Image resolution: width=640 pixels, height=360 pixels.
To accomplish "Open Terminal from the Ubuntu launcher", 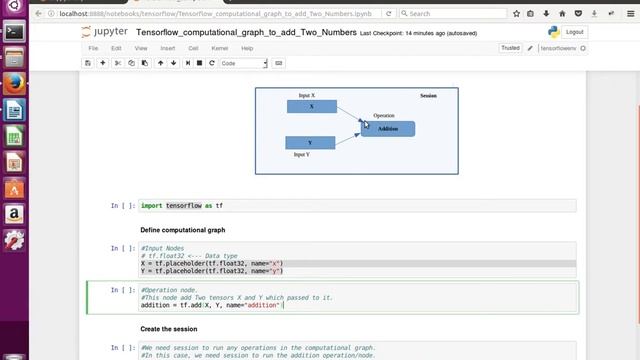I will click(x=14, y=31).
